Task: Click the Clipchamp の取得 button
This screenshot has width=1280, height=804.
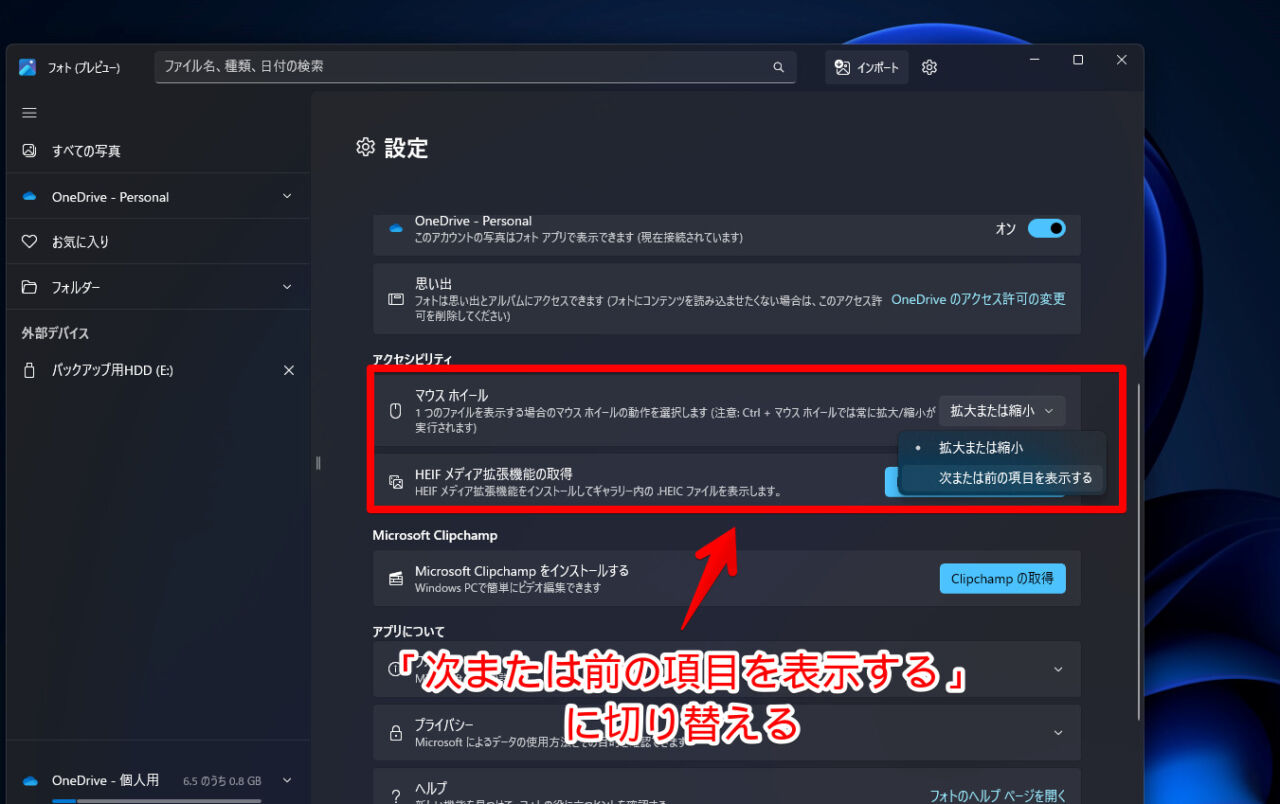Action: click(x=1002, y=578)
